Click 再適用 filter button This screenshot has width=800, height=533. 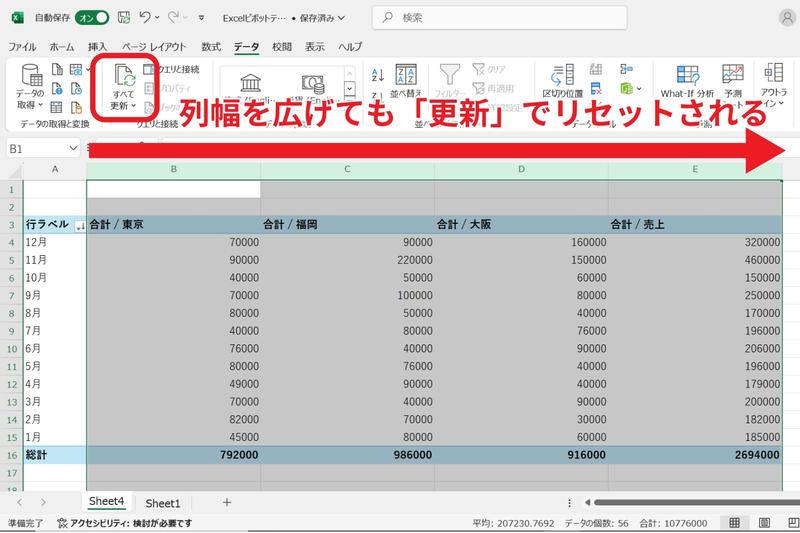click(493, 88)
